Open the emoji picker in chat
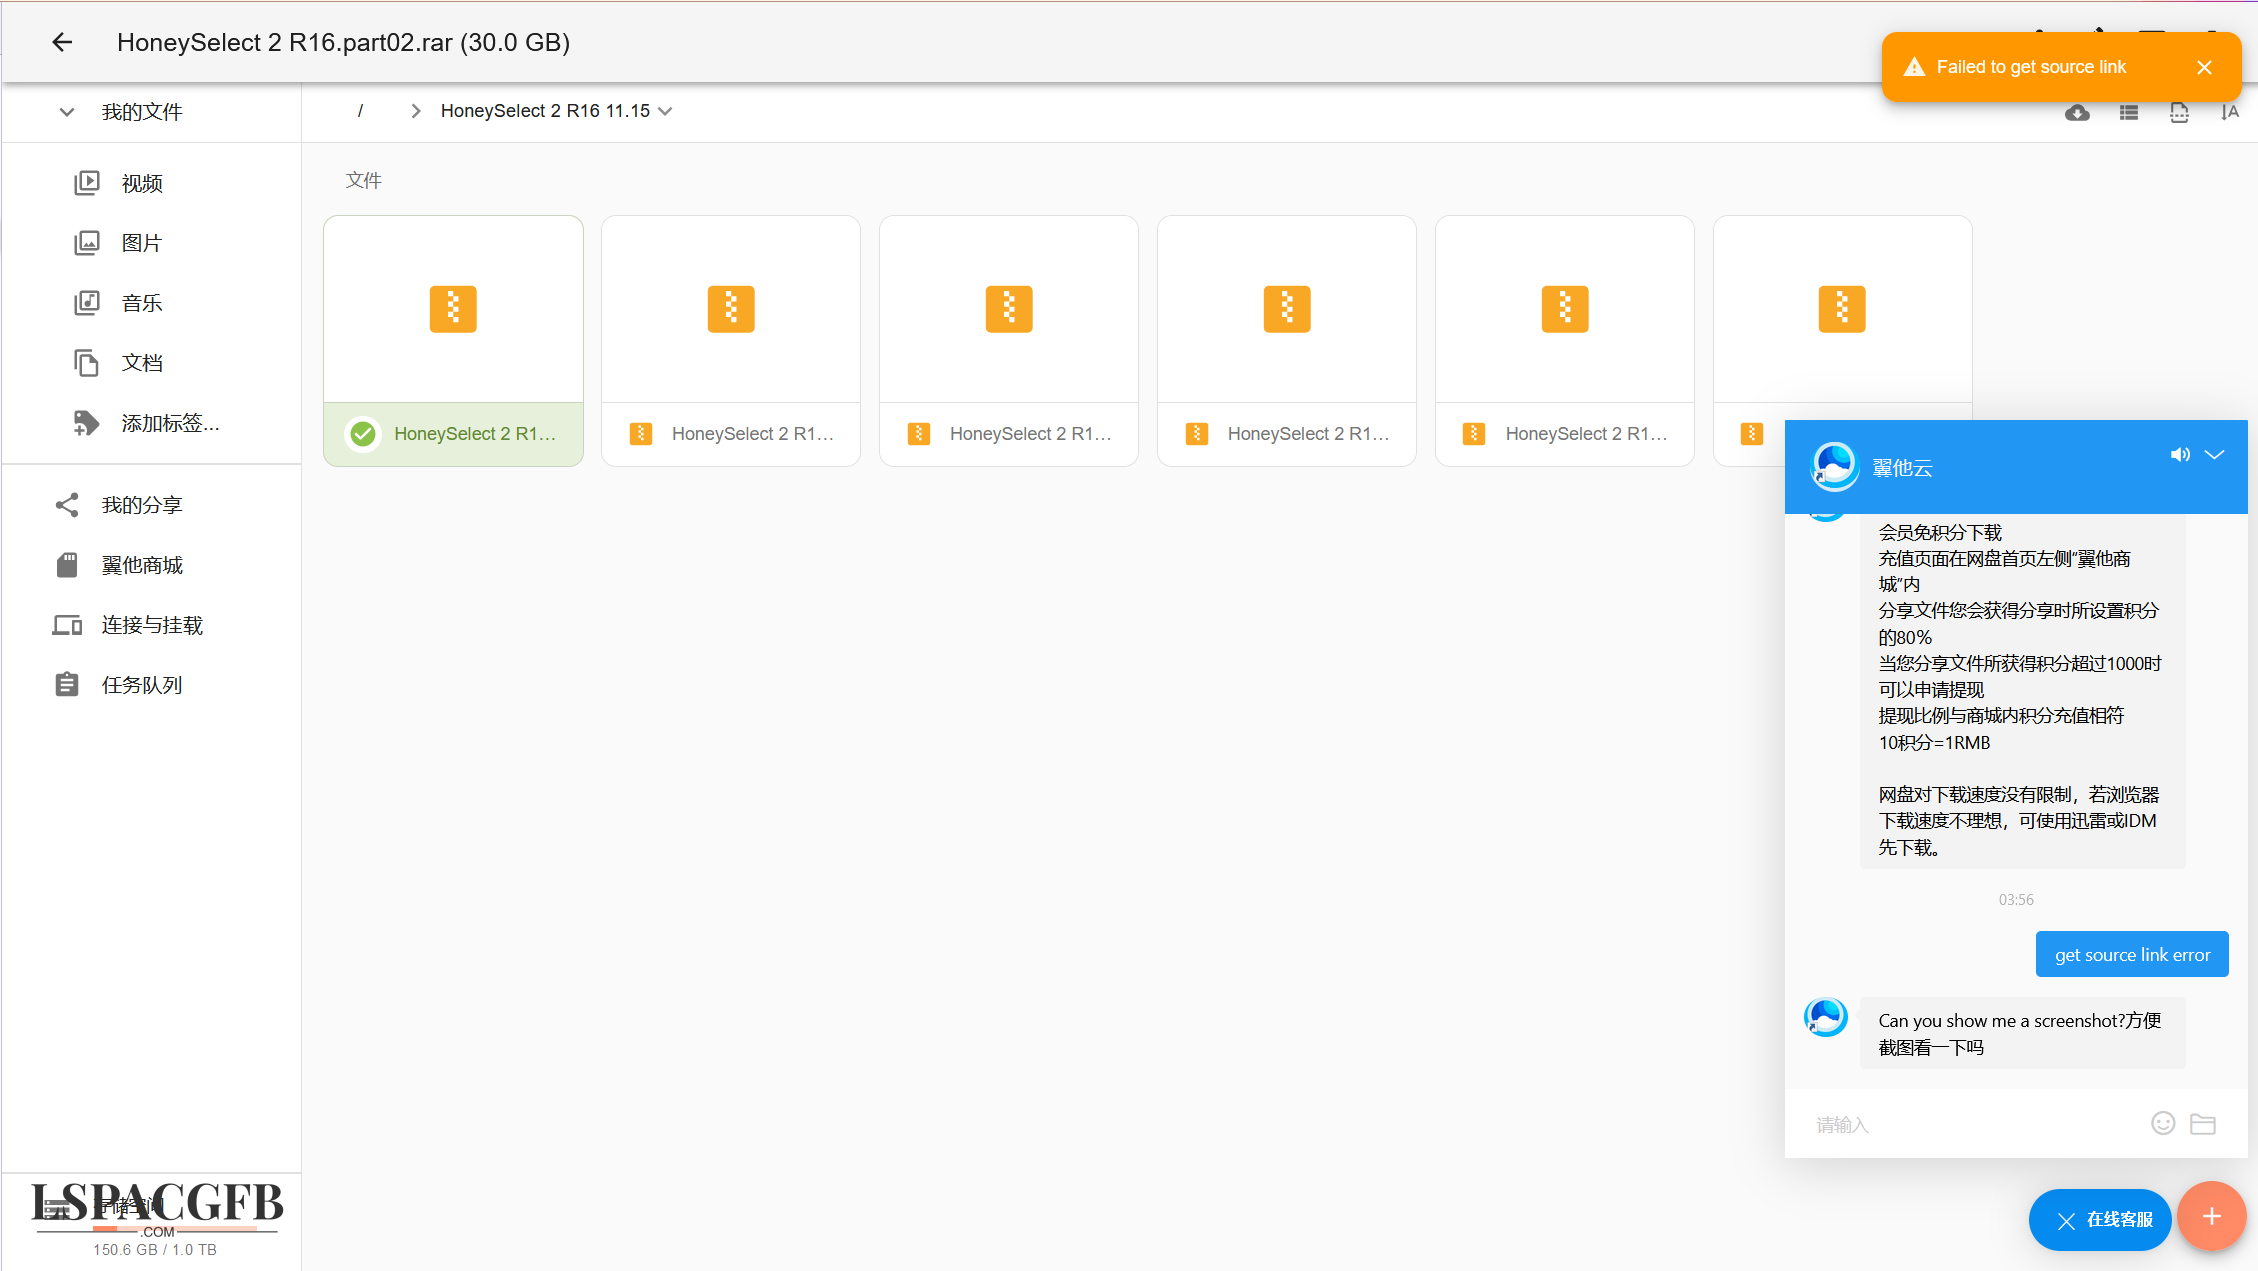 [2162, 1123]
